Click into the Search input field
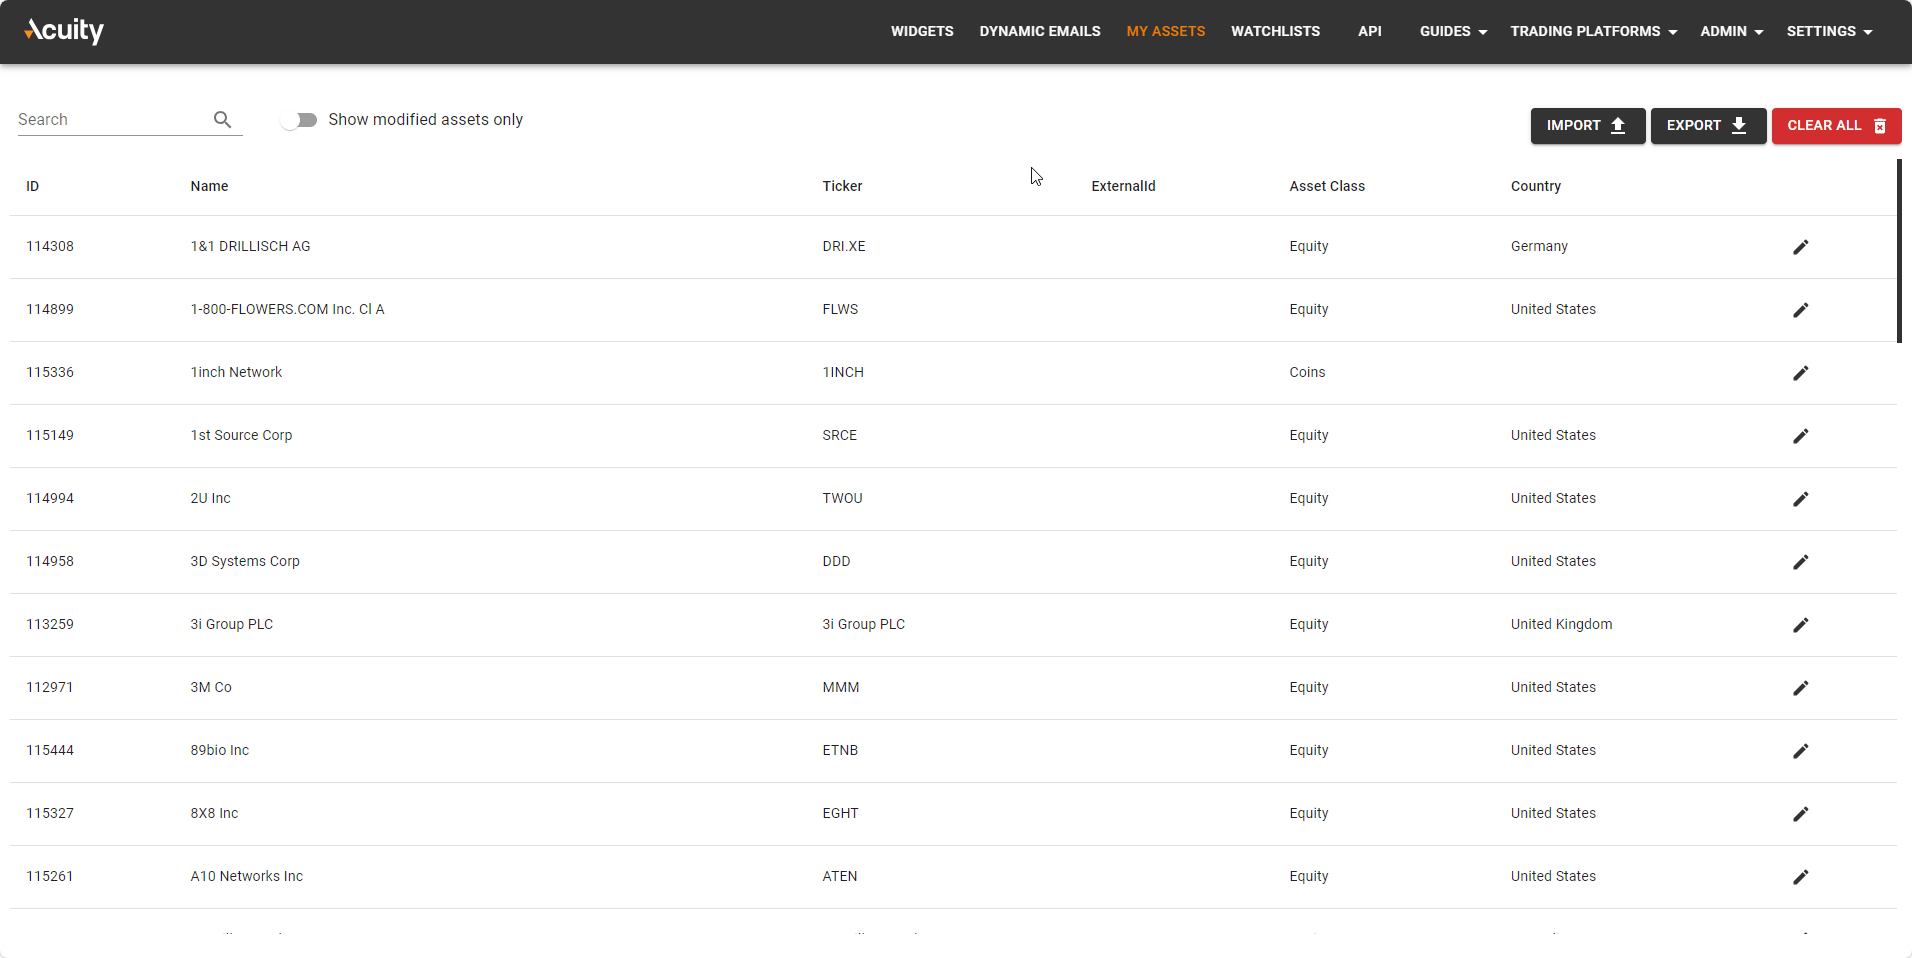This screenshot has width=1912, height=958. [x=110, y=120]
